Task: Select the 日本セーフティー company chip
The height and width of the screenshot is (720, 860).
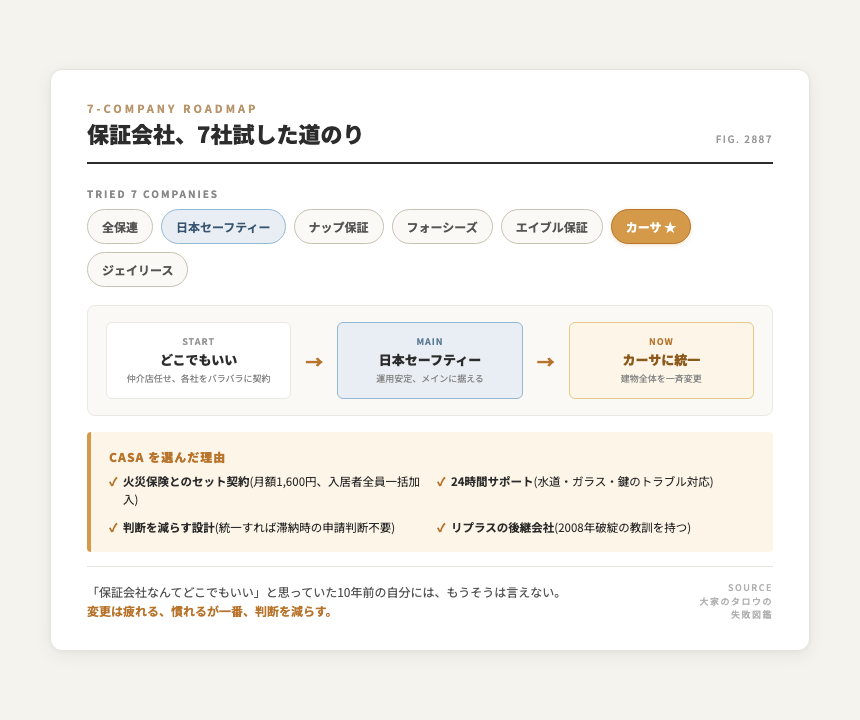Action: click(x=223, y=226)
